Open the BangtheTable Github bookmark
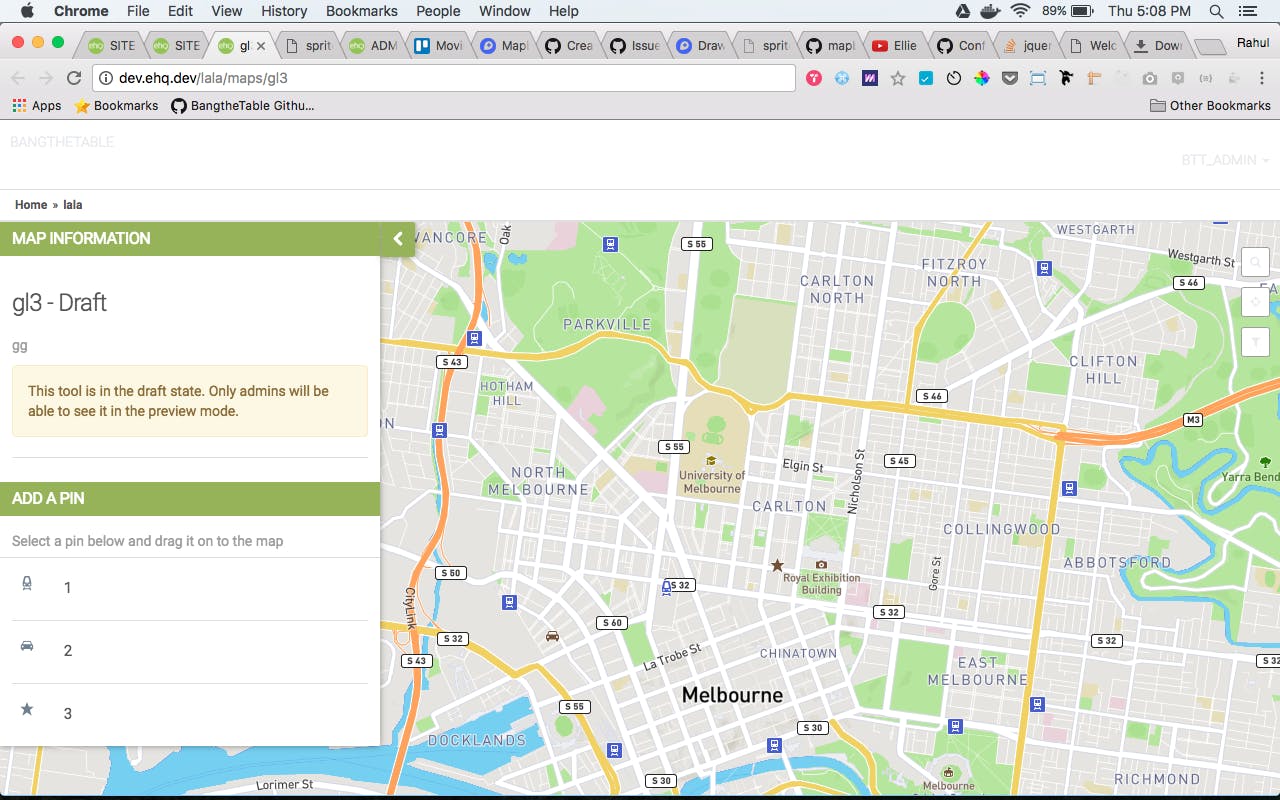 pyautogui.click(x=242, y=105)
